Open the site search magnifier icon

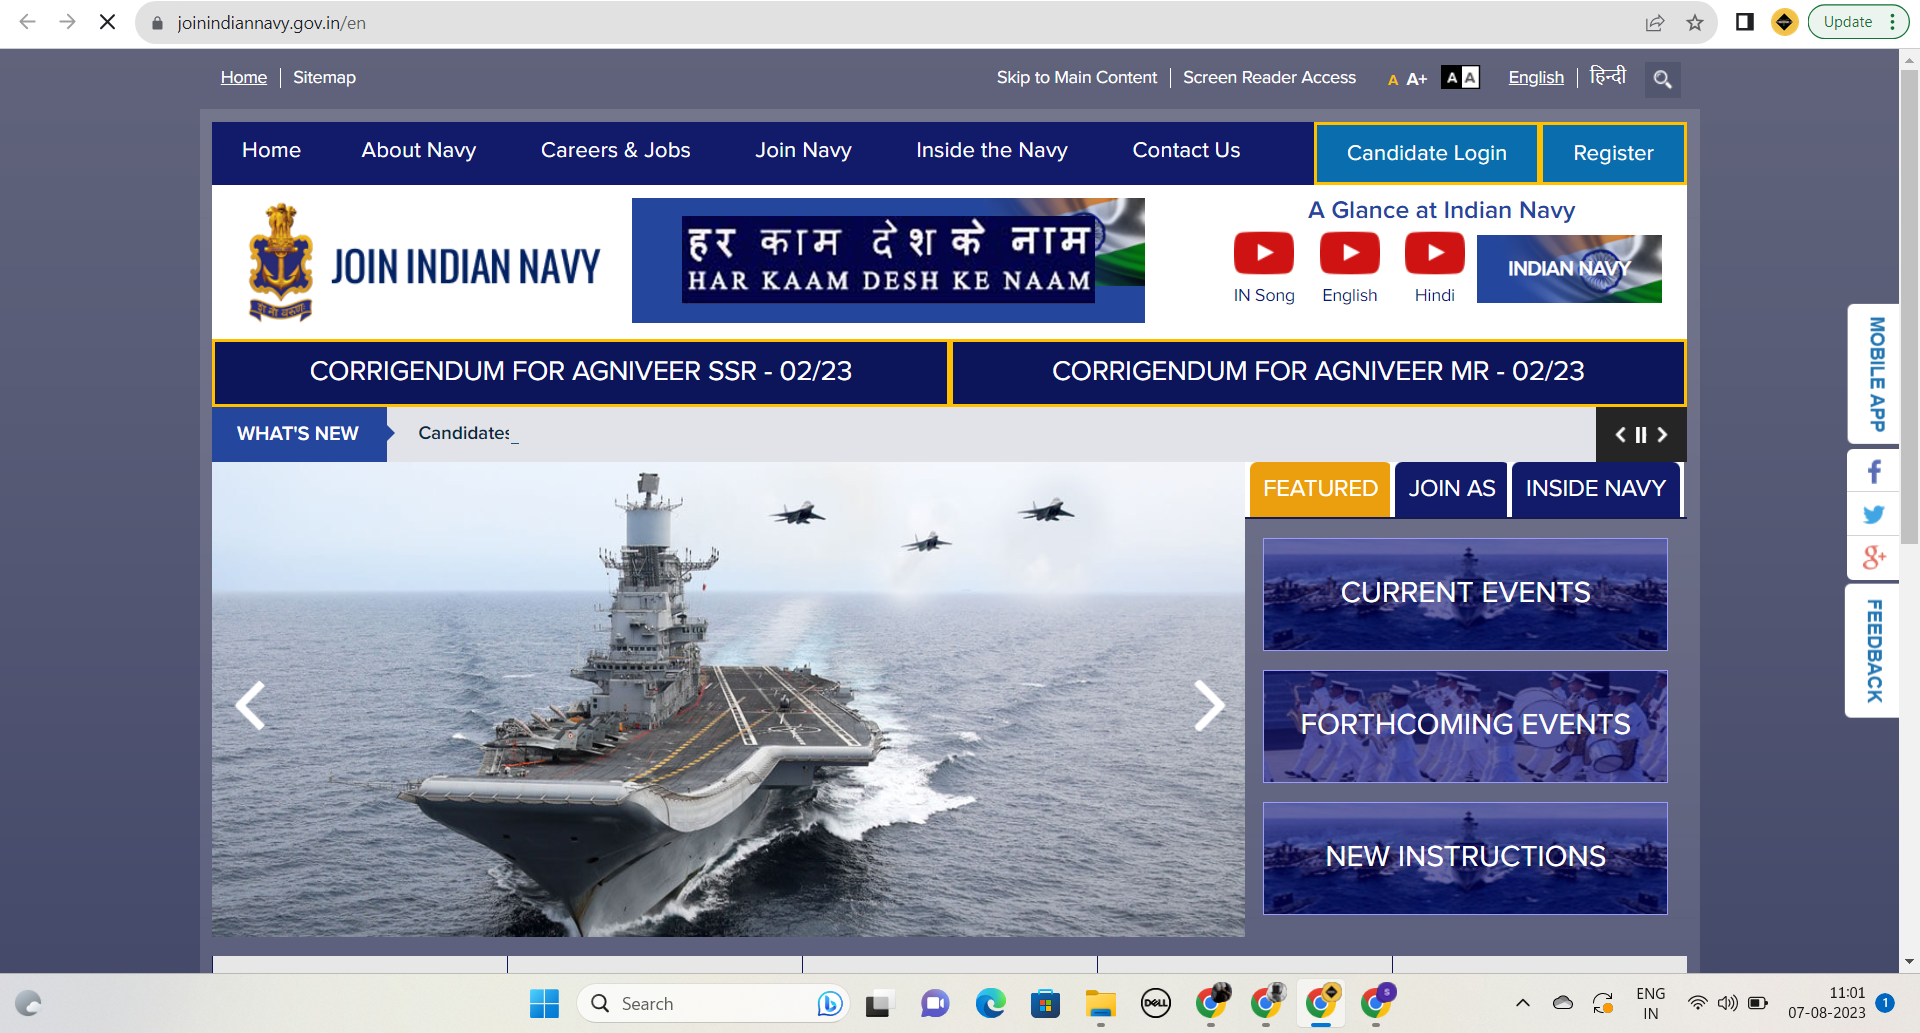tap(1662, 79)
